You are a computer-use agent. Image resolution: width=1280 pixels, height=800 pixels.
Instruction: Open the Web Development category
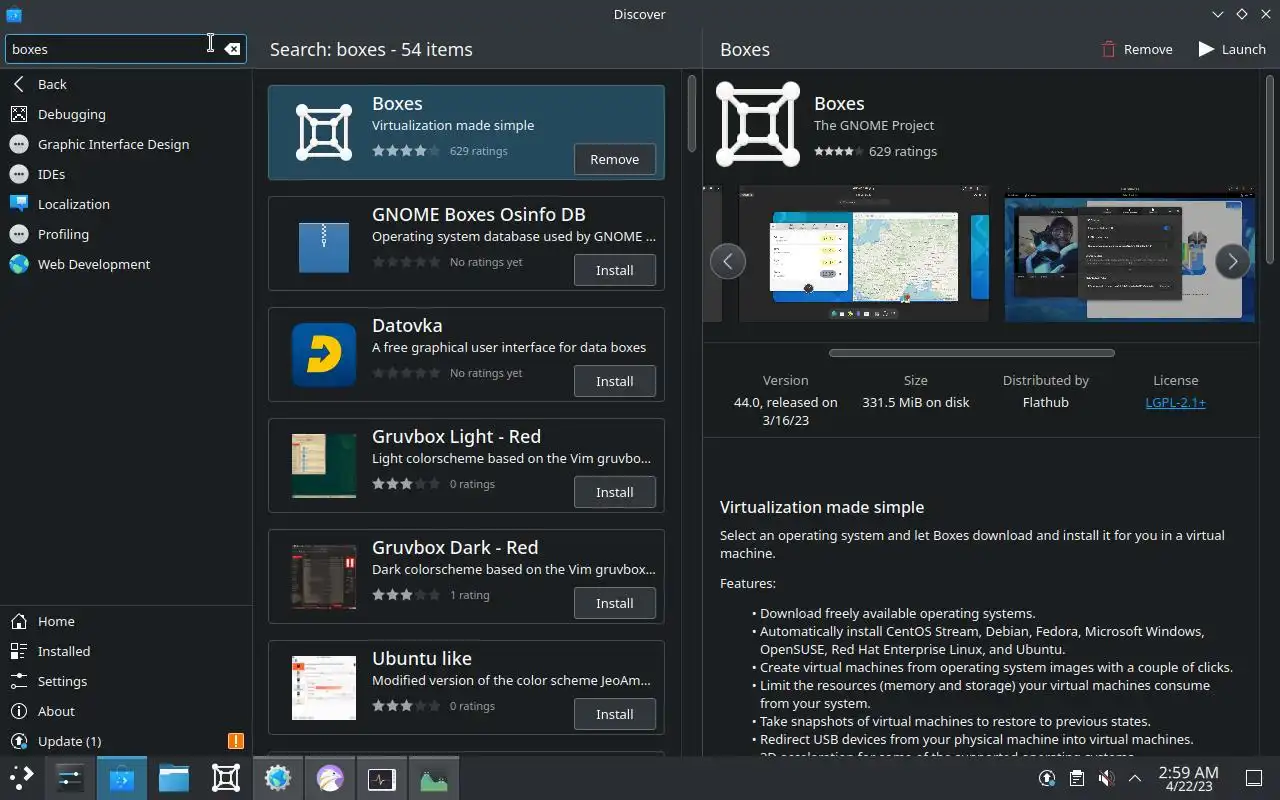pyautogui.click(x=126, y=264)
